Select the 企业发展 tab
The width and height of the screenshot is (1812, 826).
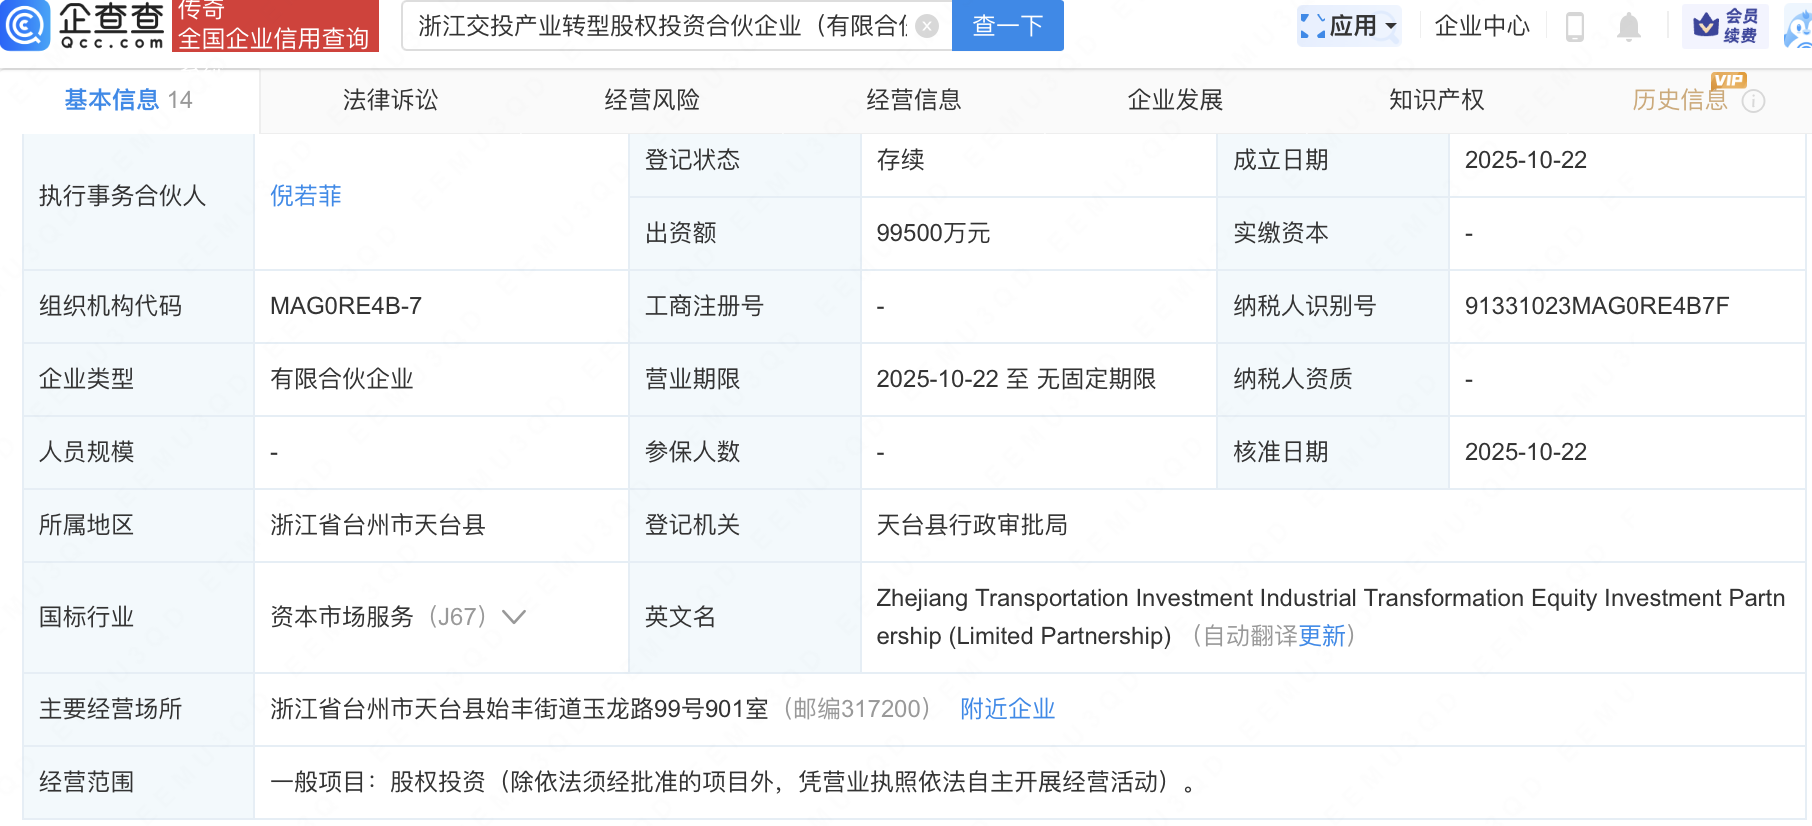(x=1175, y=100)
